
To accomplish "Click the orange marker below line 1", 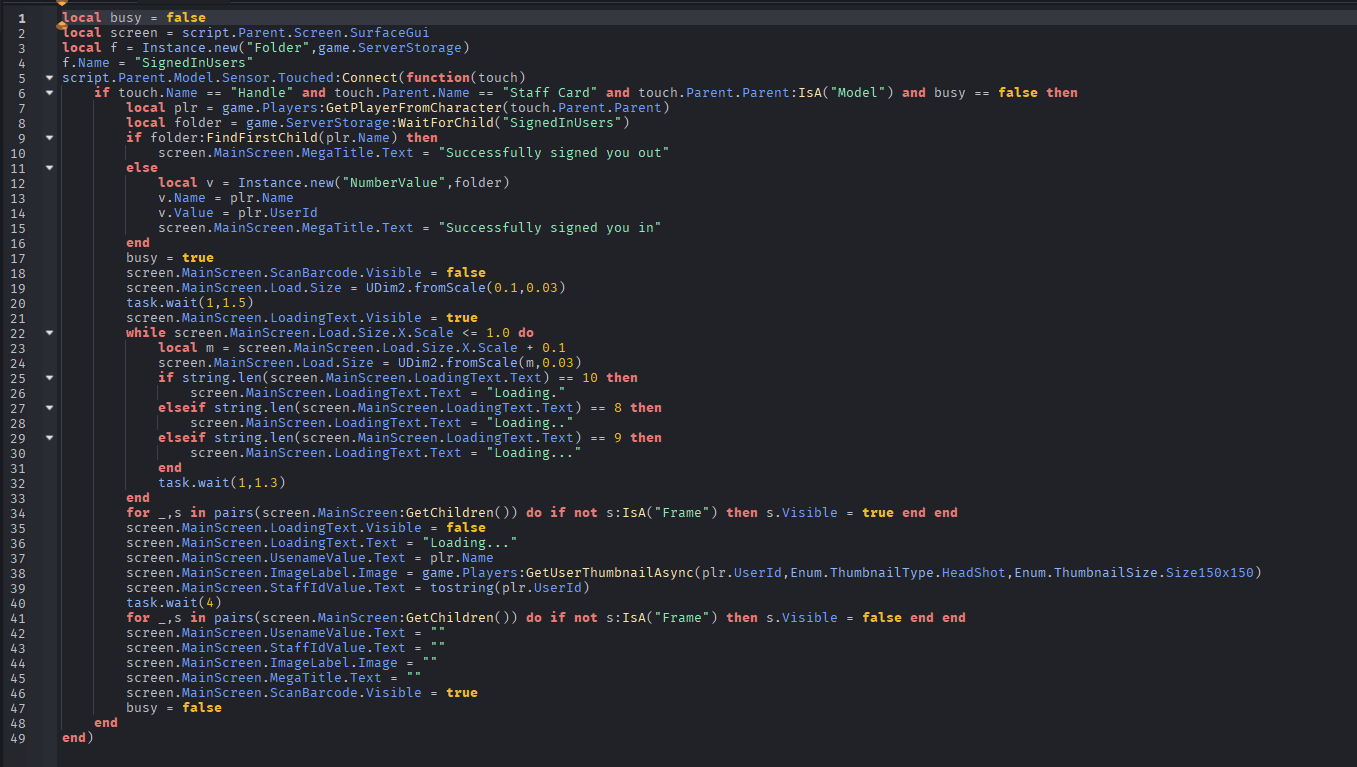I will [61, 25].
